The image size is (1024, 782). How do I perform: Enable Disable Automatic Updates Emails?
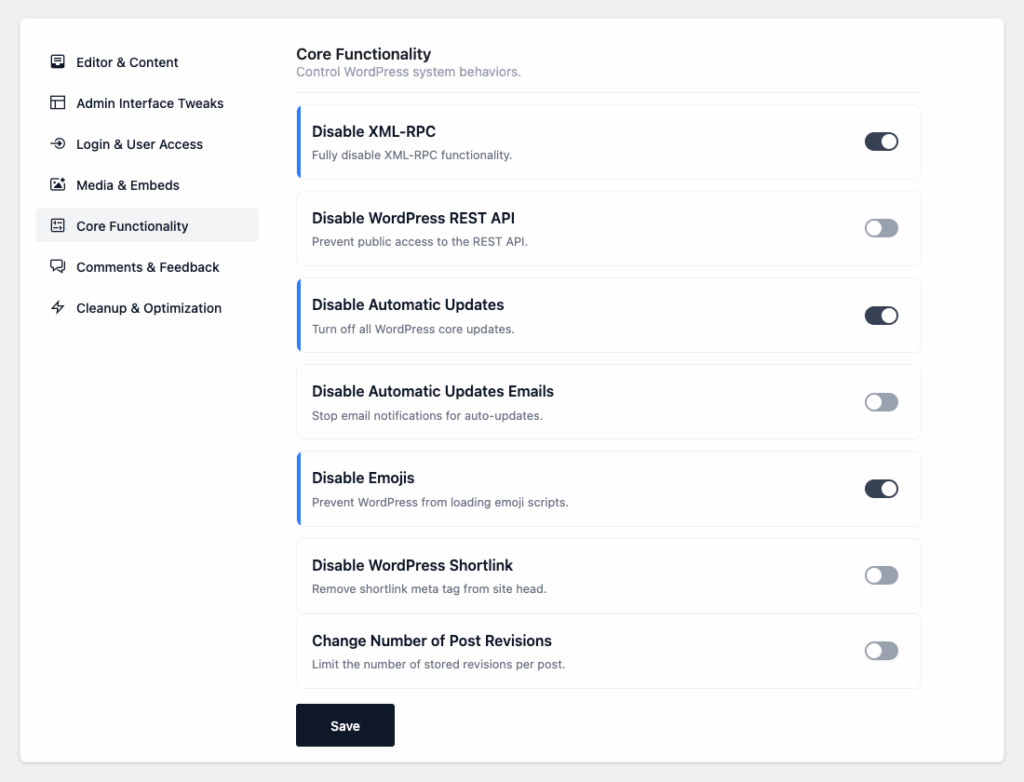point(881,402)
